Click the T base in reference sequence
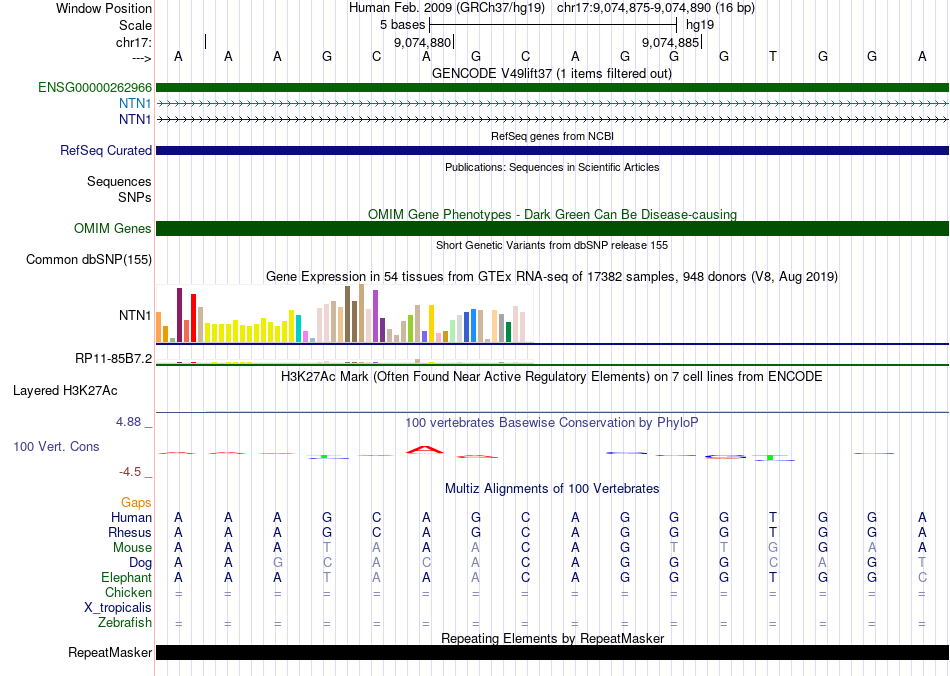 [x=772, y=56]
